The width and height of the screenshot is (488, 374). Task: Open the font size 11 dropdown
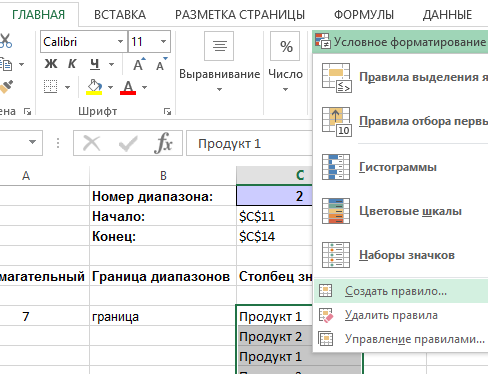[x=163, y=42]
